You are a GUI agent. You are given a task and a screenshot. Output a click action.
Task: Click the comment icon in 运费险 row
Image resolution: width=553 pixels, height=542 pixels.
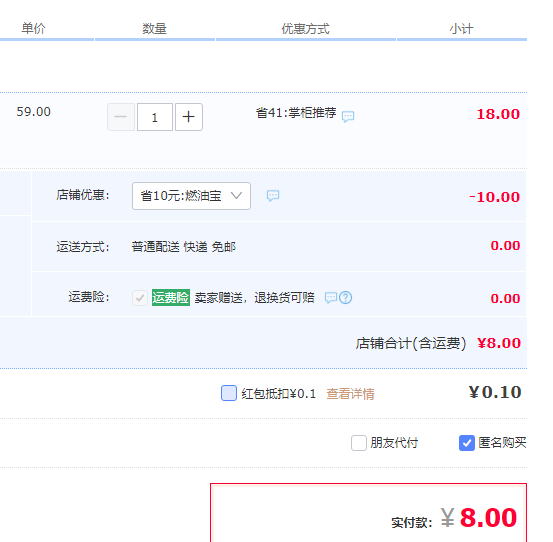point(331,298)
